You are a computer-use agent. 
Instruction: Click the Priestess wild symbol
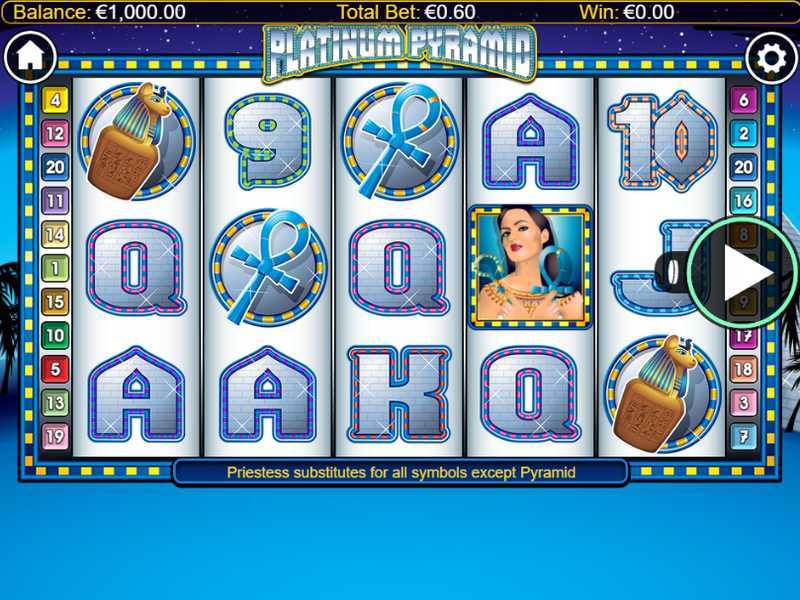[530, 266]
